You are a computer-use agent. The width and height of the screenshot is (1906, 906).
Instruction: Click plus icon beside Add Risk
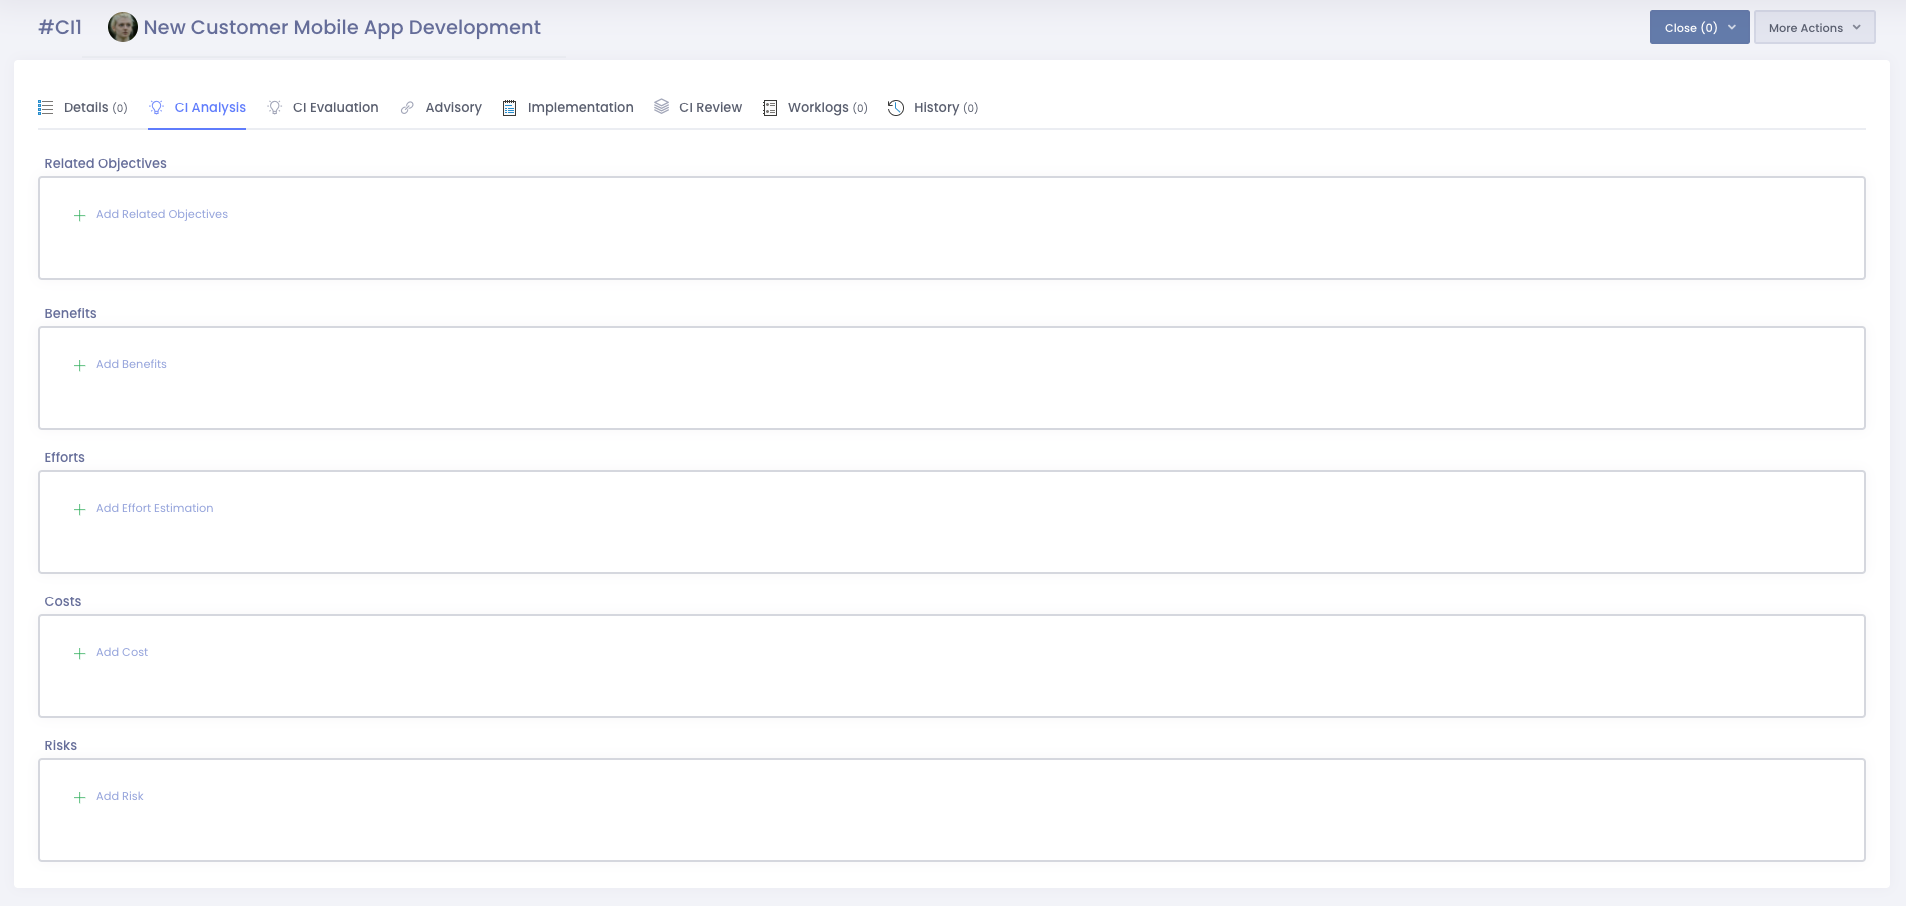pyautogui.click(x=79, y=797)
